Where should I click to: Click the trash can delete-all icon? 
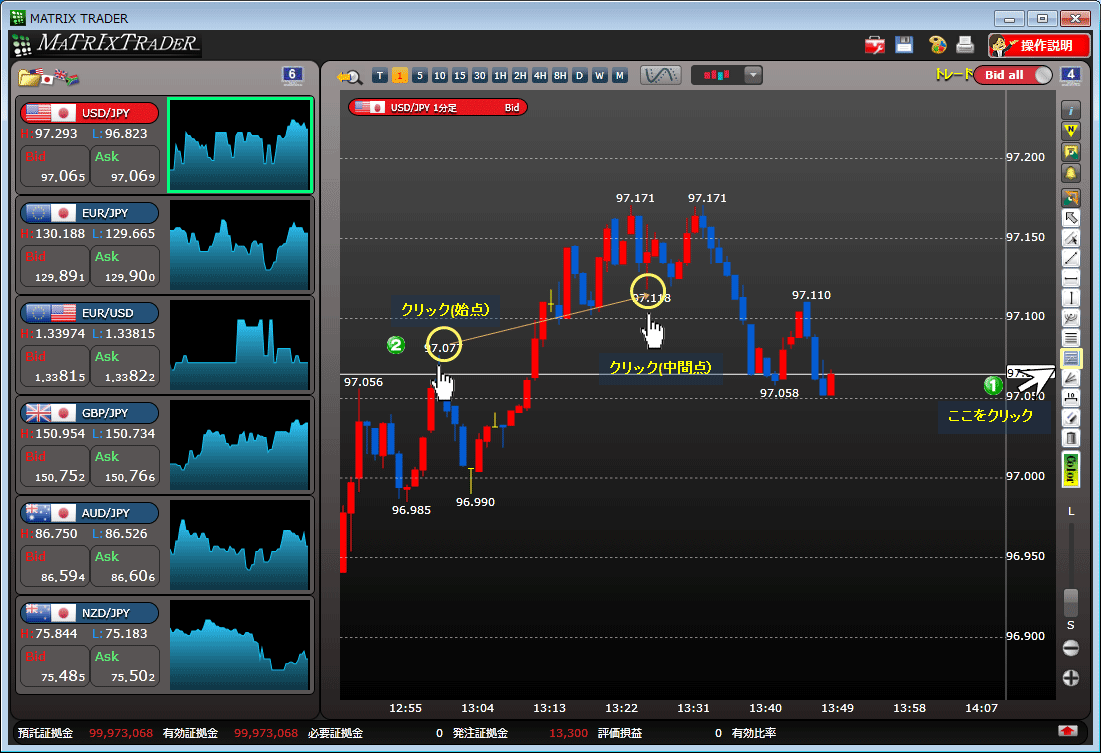(1070, 438)
